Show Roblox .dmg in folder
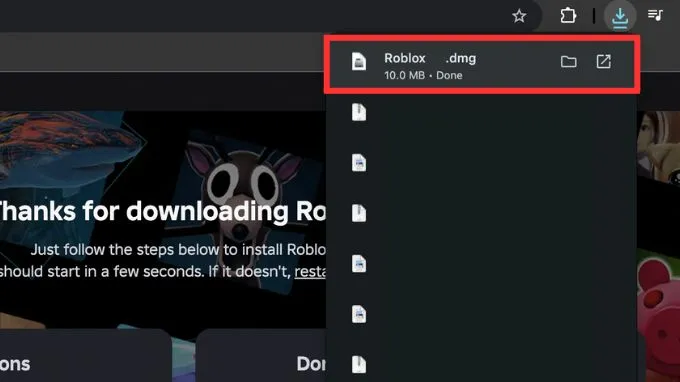 [568, 62]
